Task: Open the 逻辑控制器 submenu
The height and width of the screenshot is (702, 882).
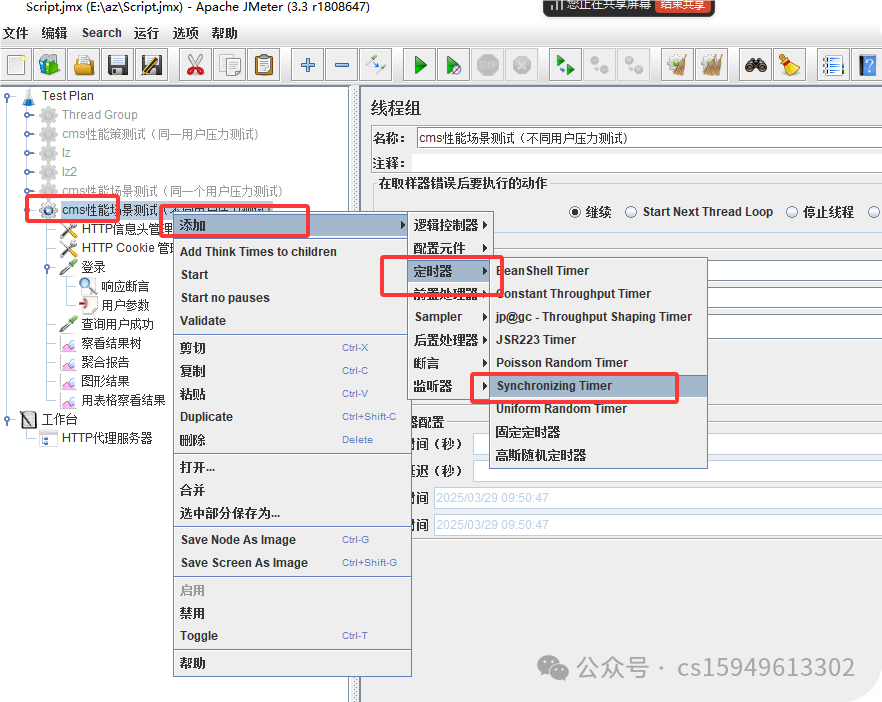Action: point(450,225)
